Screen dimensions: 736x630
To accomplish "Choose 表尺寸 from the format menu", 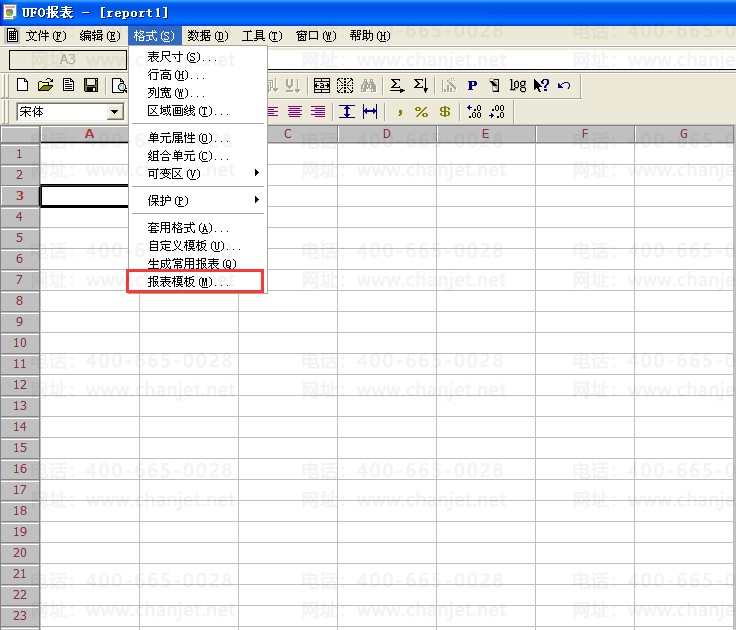I will coord(197,57).
